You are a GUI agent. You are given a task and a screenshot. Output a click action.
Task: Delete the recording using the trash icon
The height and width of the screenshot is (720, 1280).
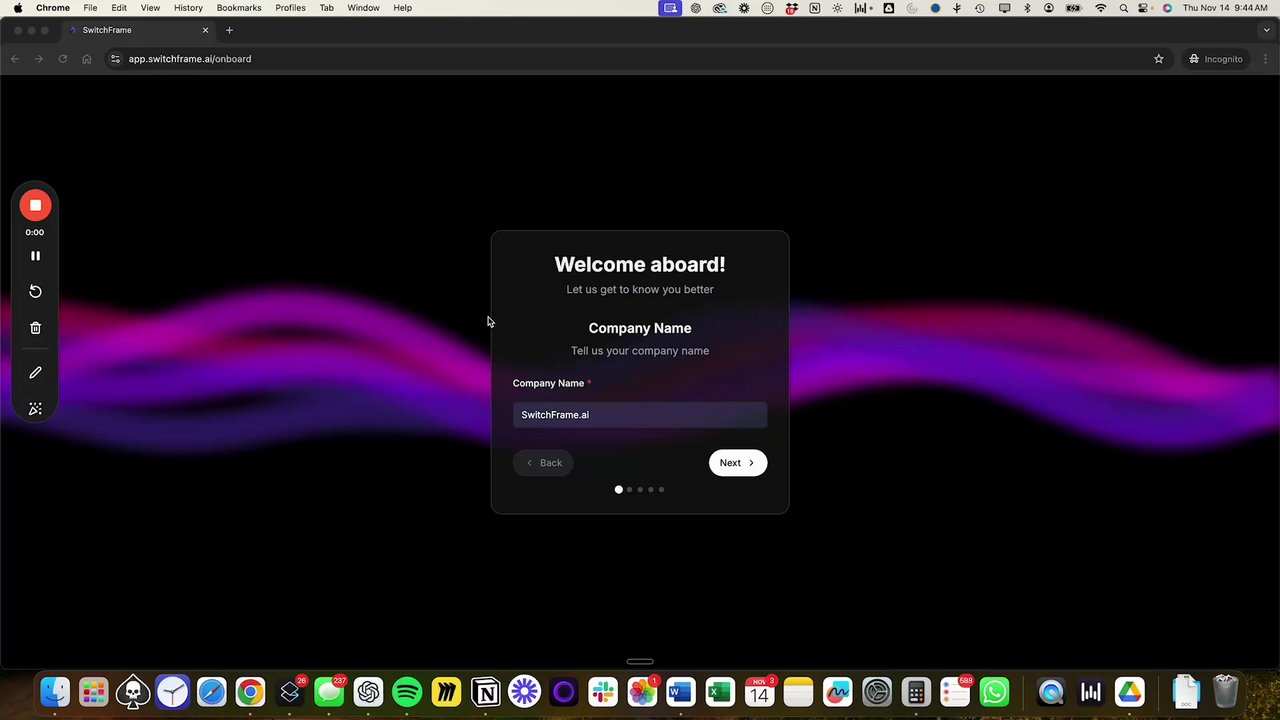pos(35,328)
